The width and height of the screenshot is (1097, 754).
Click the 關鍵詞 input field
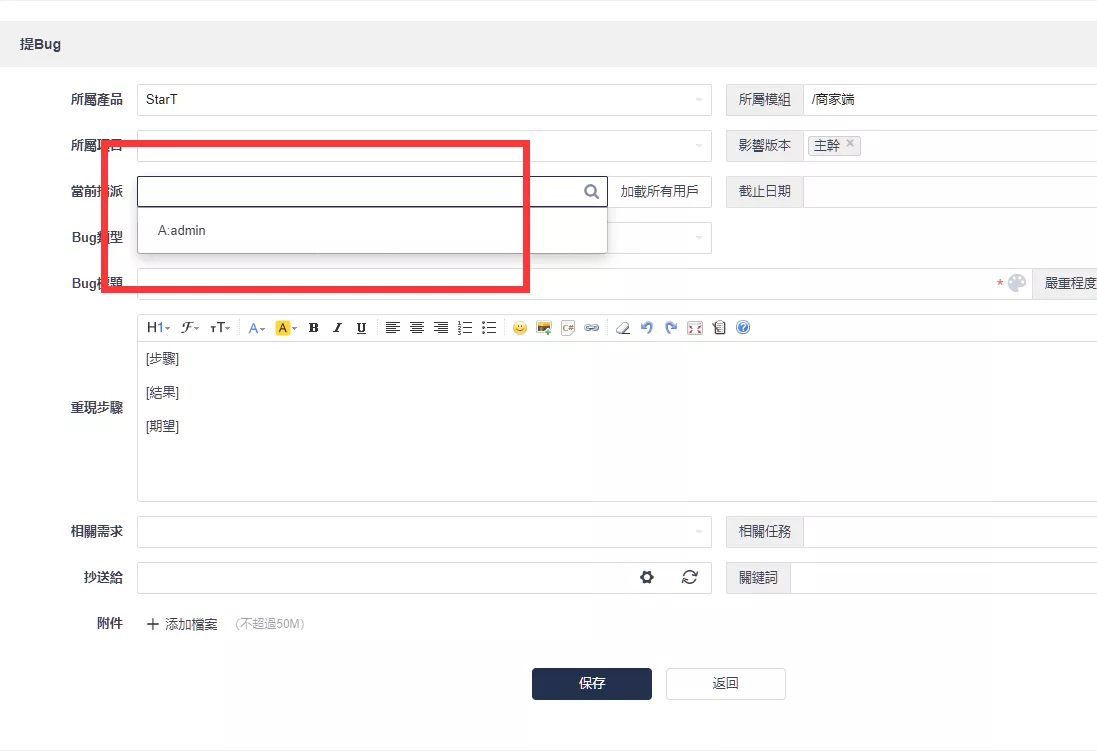(x=944, y=578)
